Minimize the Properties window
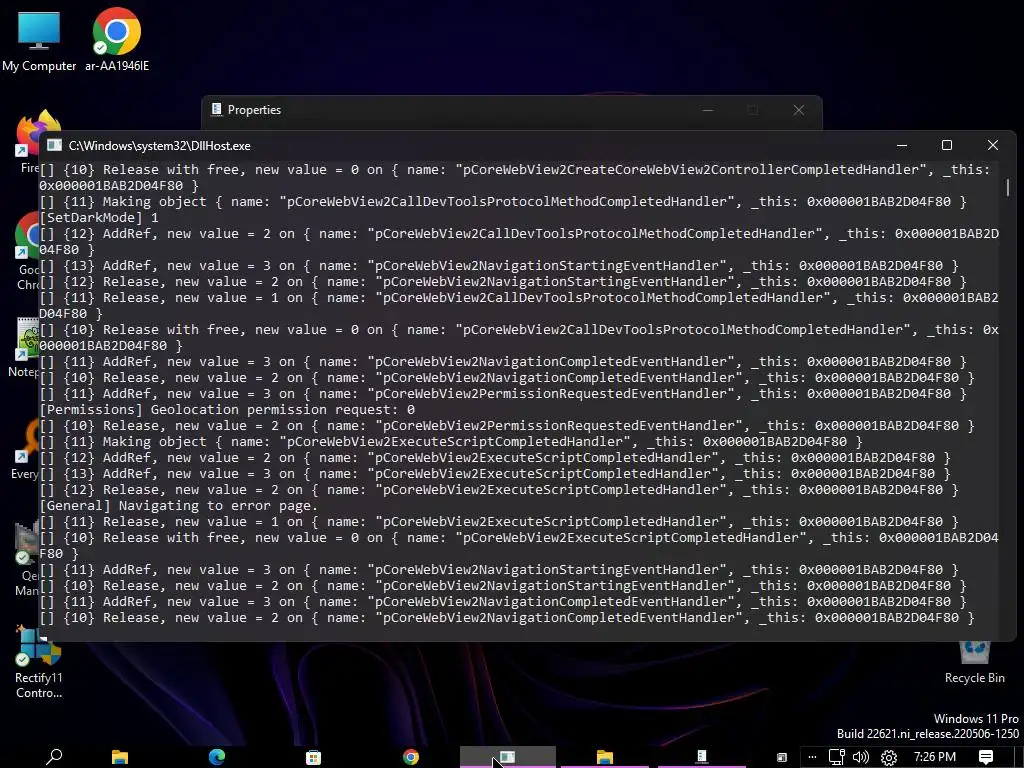Viewport: 1024px width, 768px height. click(708, 110)
